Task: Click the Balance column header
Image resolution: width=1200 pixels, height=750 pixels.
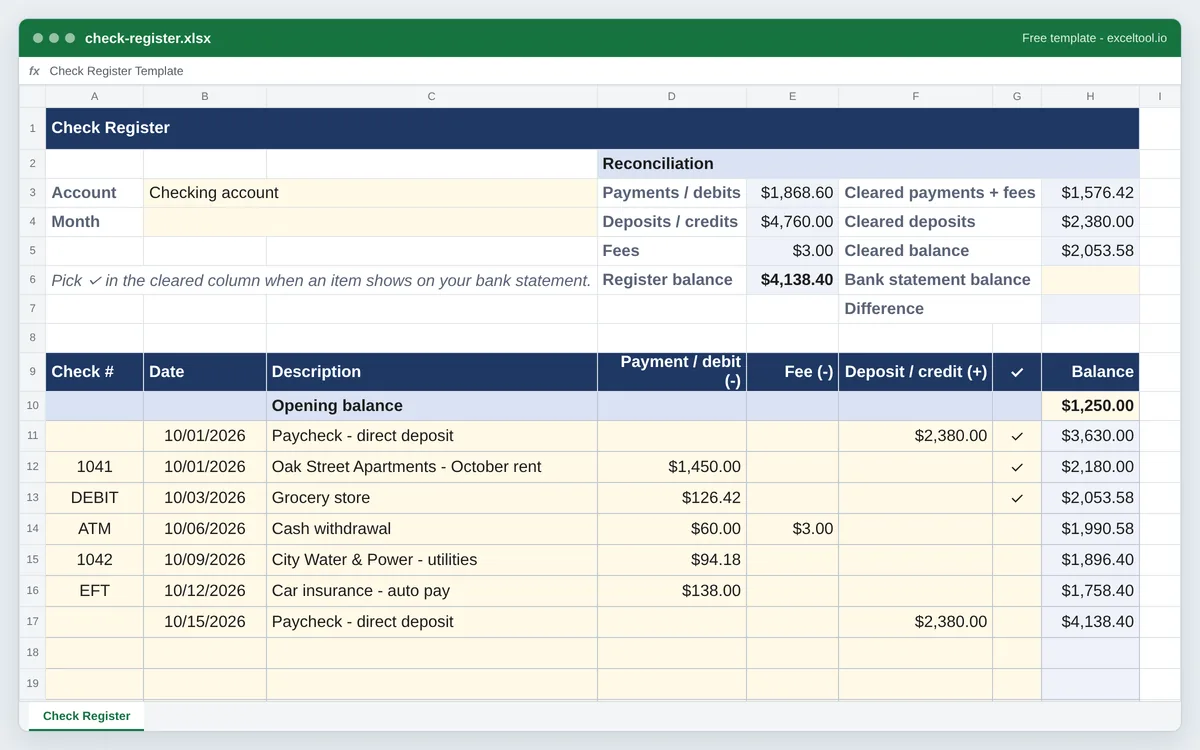Action: coord(1090,372)
